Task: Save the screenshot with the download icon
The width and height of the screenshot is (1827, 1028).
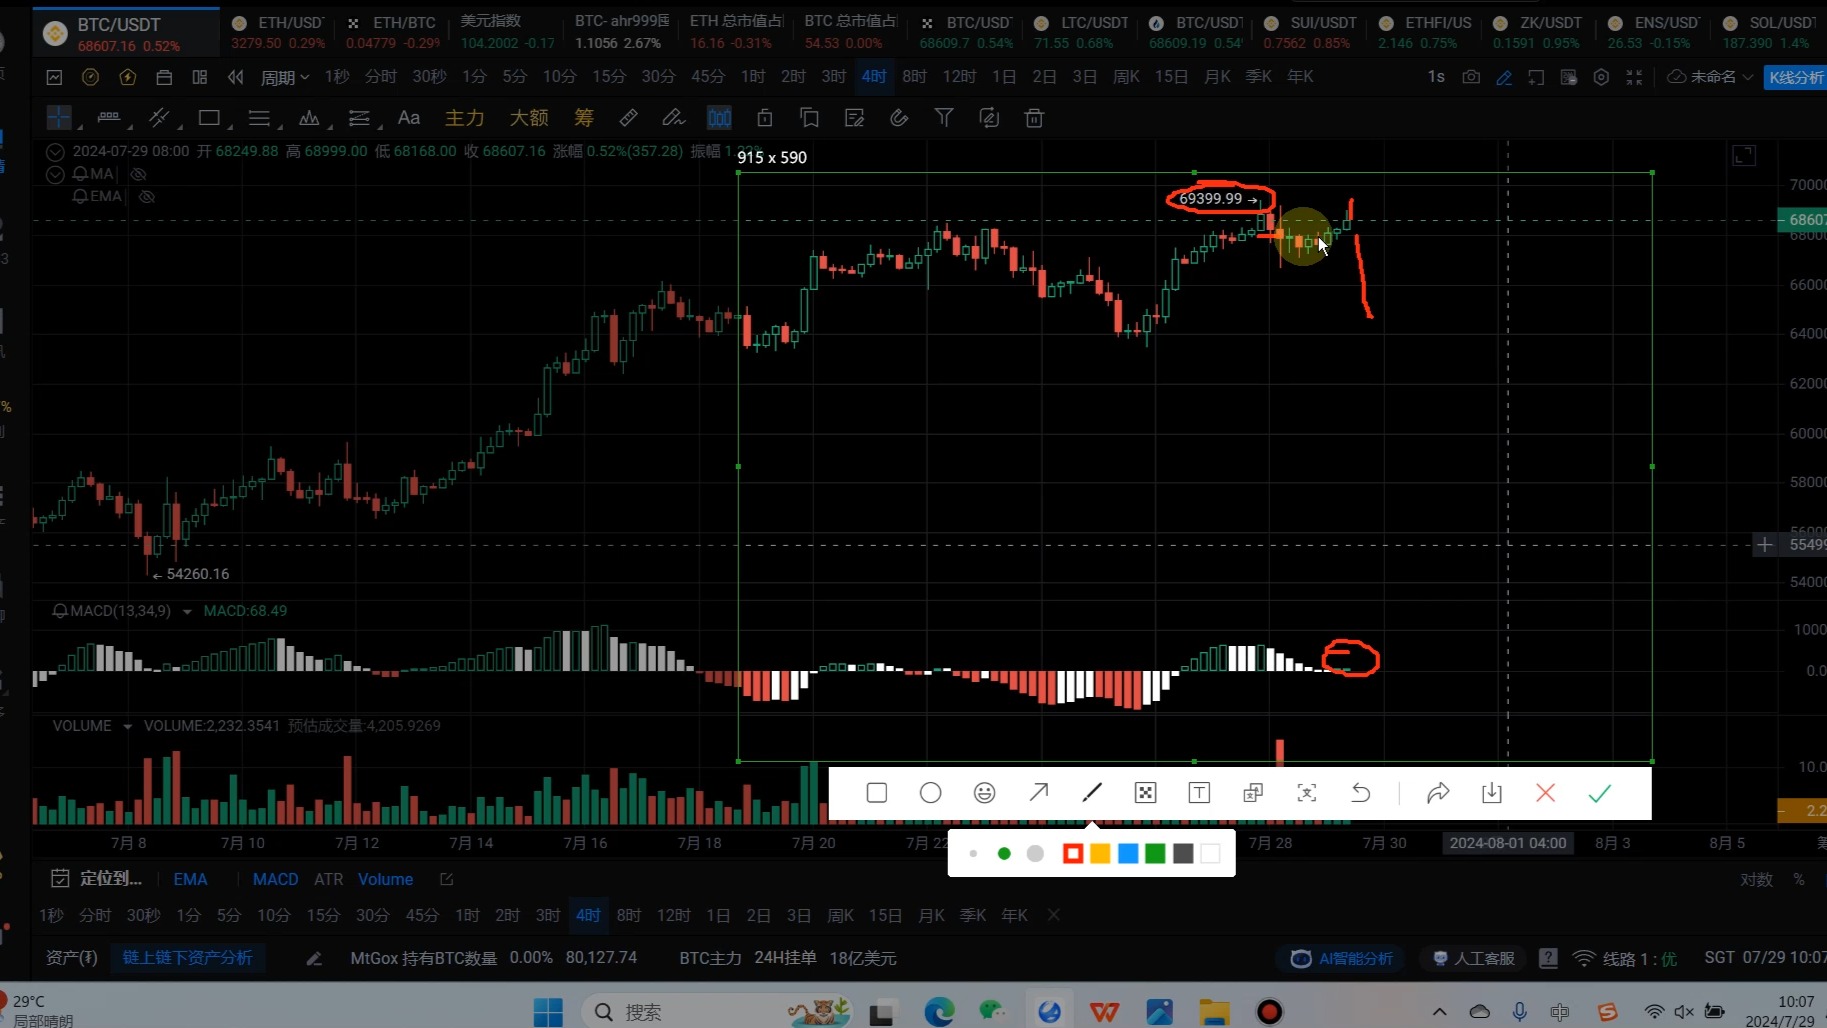Action: click(1492, 793)
